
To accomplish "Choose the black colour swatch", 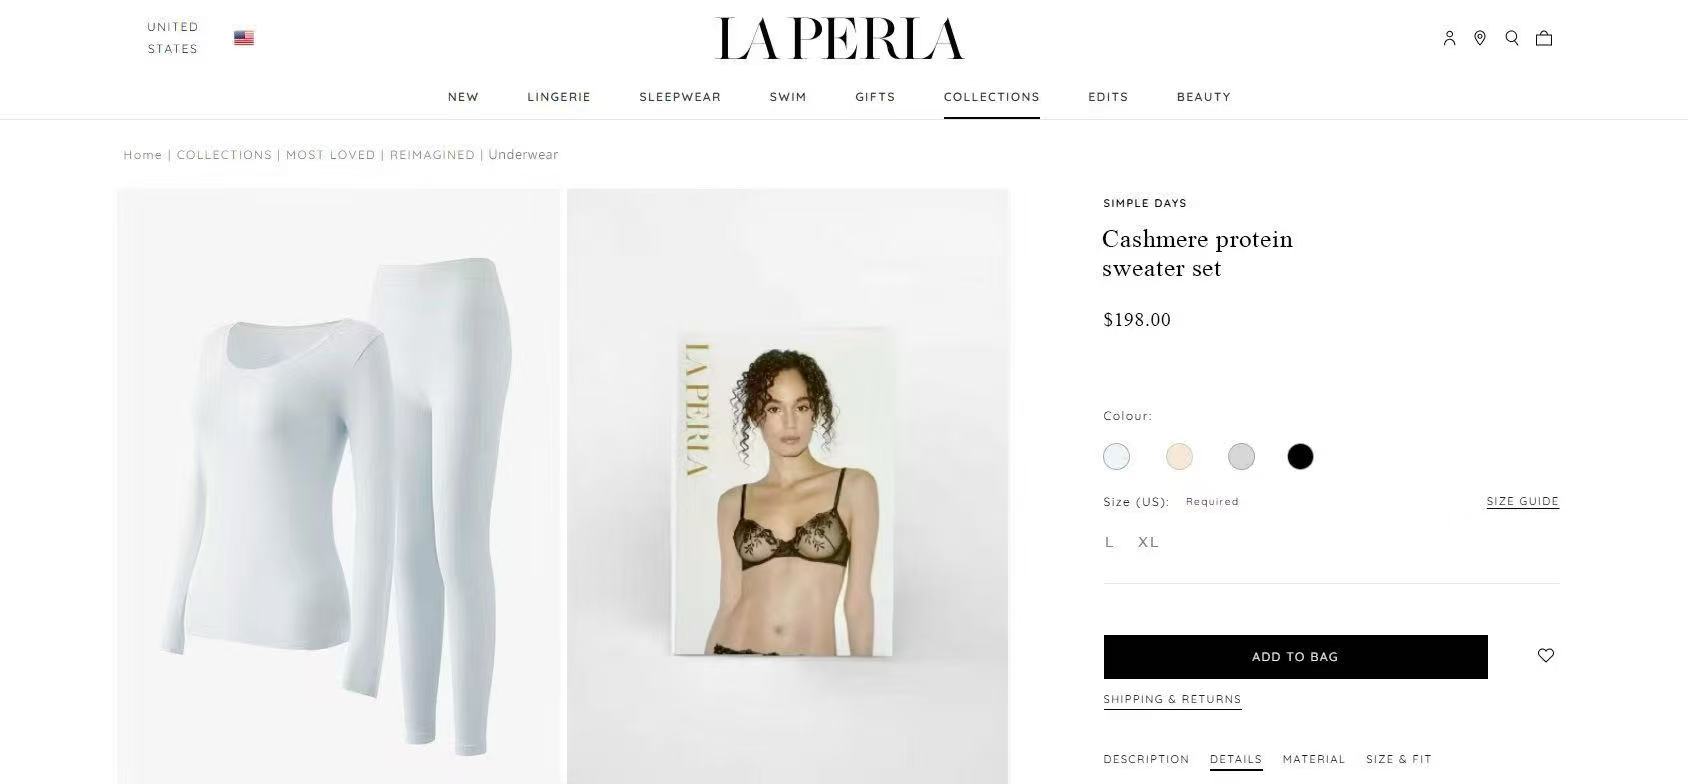I will pyautogui.click(x=1300, y=457).
